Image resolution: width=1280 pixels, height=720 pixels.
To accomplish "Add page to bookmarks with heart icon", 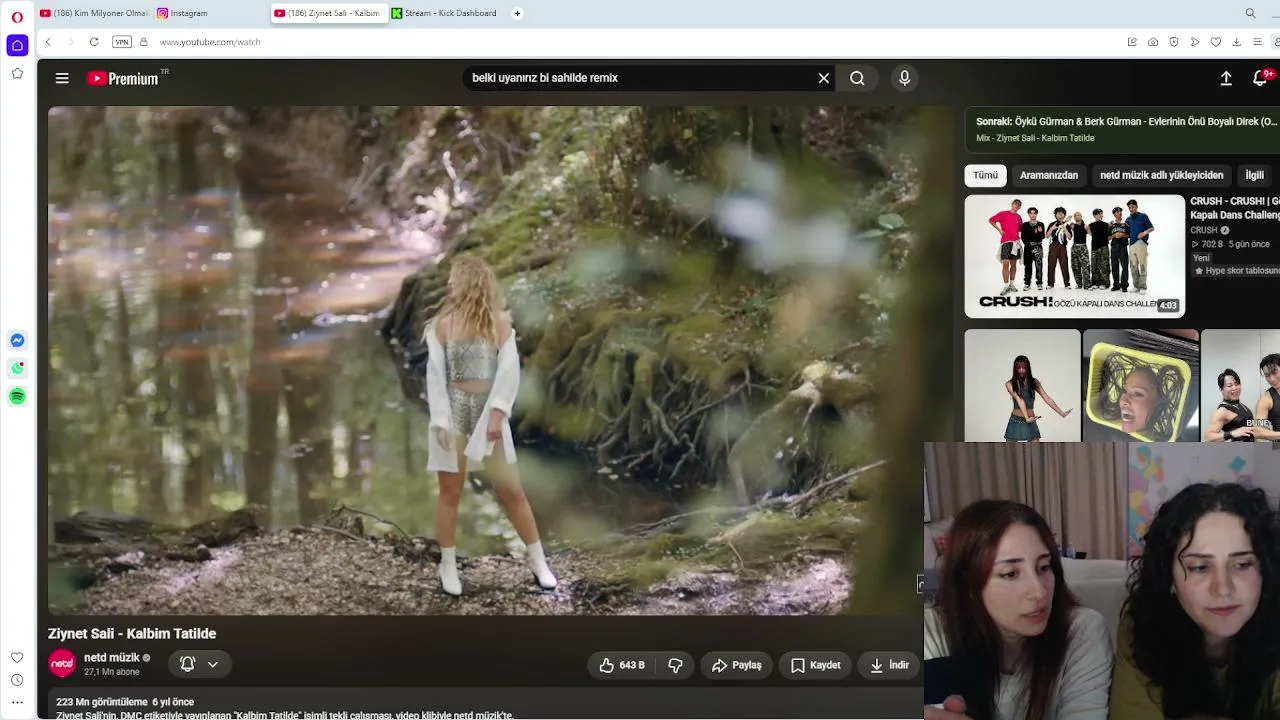I will 1216,42.
